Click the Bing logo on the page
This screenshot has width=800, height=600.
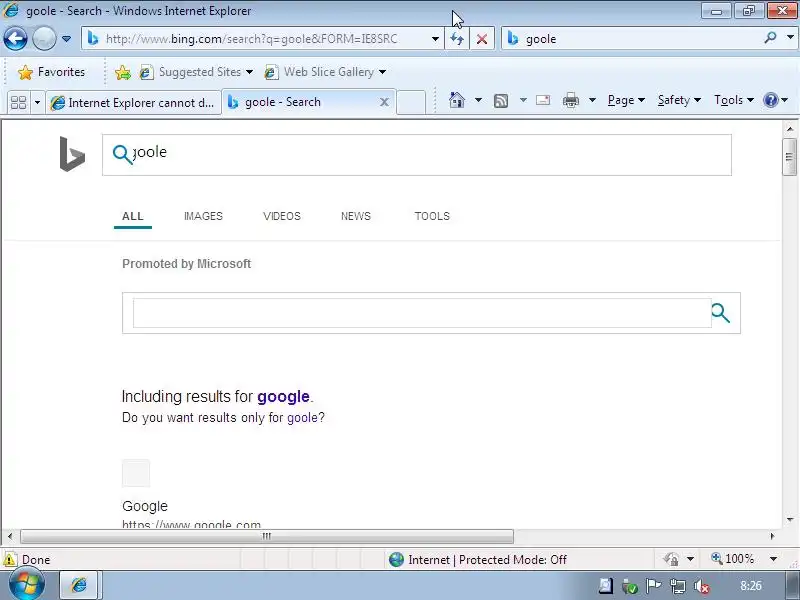72,154
